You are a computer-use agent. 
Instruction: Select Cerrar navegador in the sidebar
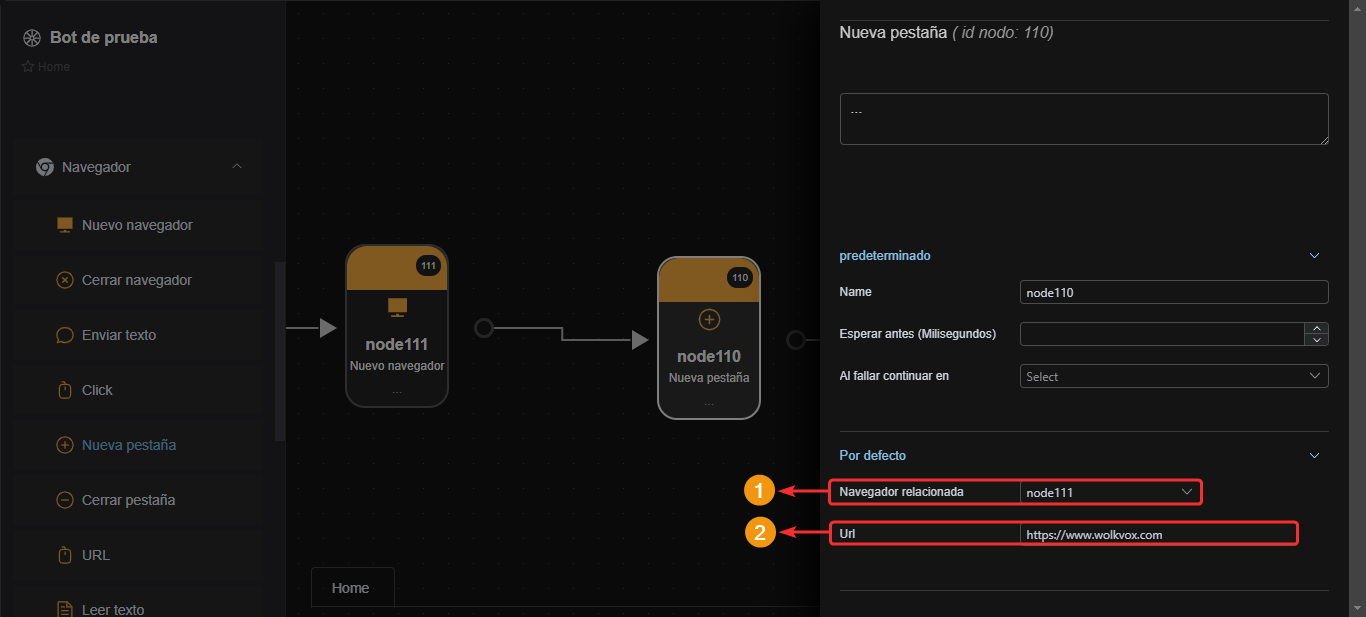(x=137, y=280)
